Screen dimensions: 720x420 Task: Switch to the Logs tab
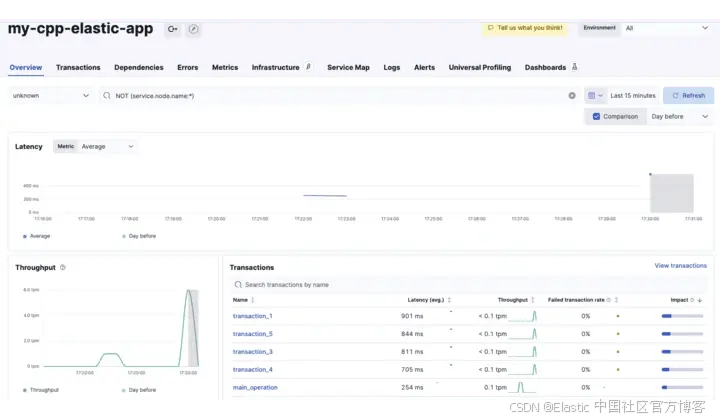click(392, 67)
